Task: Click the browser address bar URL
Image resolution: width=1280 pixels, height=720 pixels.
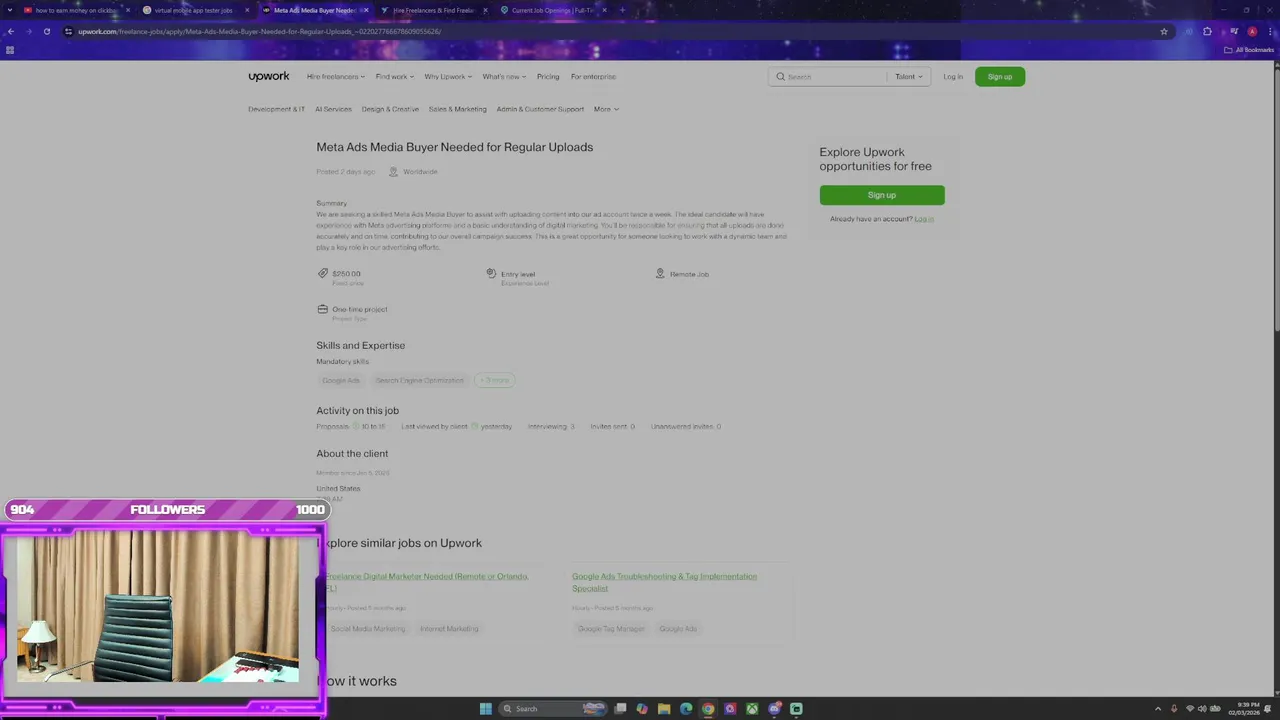Action: click(259, 31)
